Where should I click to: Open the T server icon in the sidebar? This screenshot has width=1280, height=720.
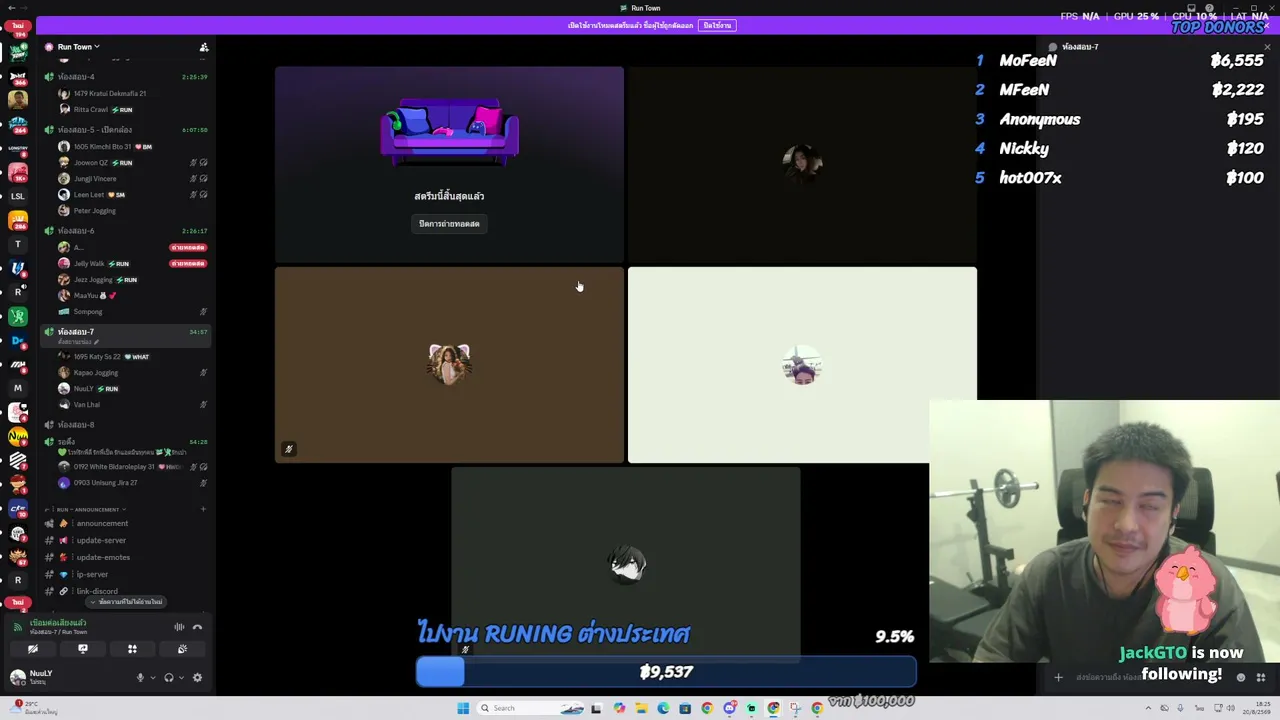coord(17,244)
